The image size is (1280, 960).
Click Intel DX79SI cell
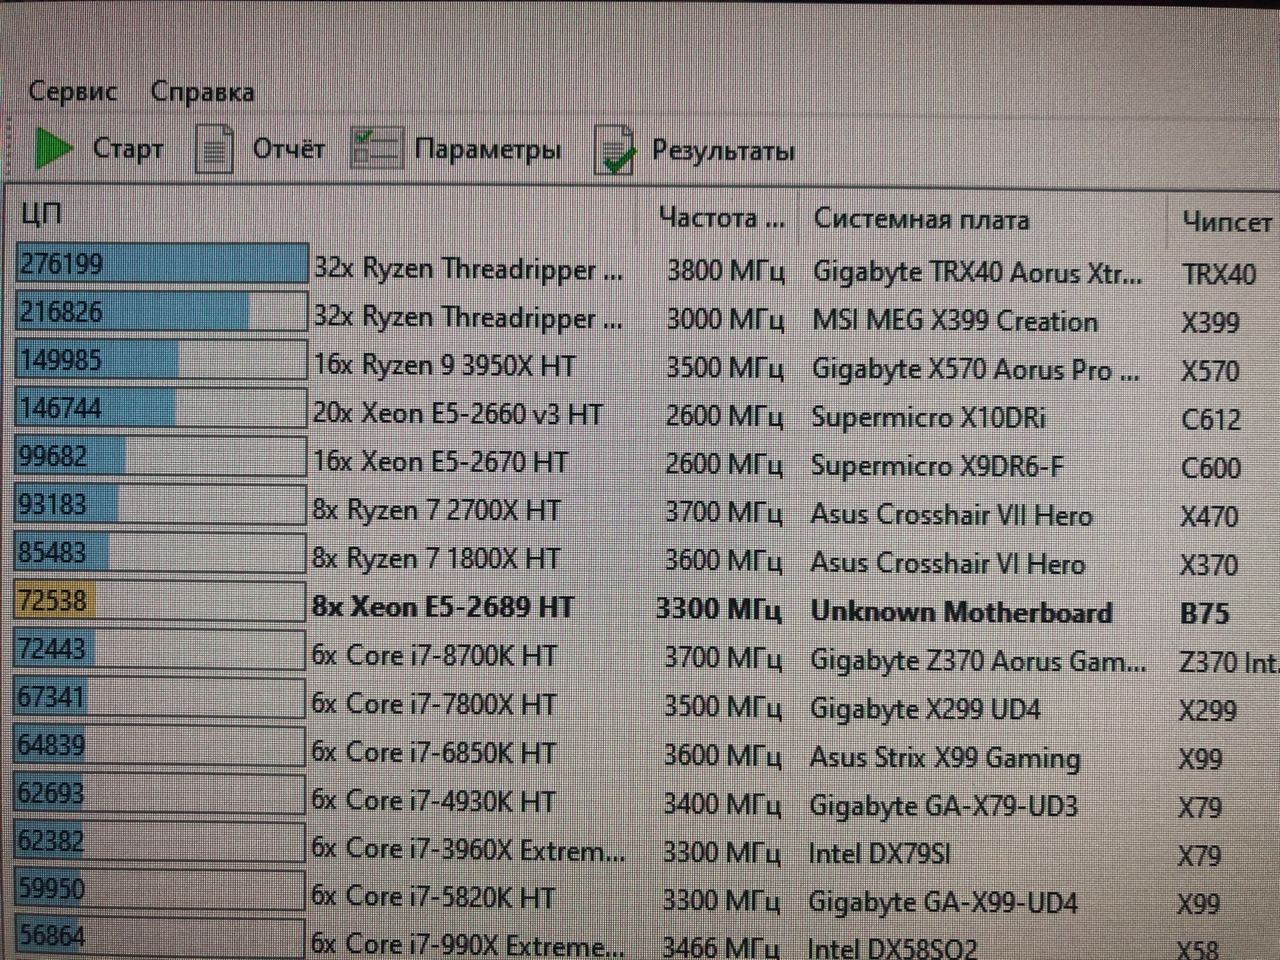879,853
